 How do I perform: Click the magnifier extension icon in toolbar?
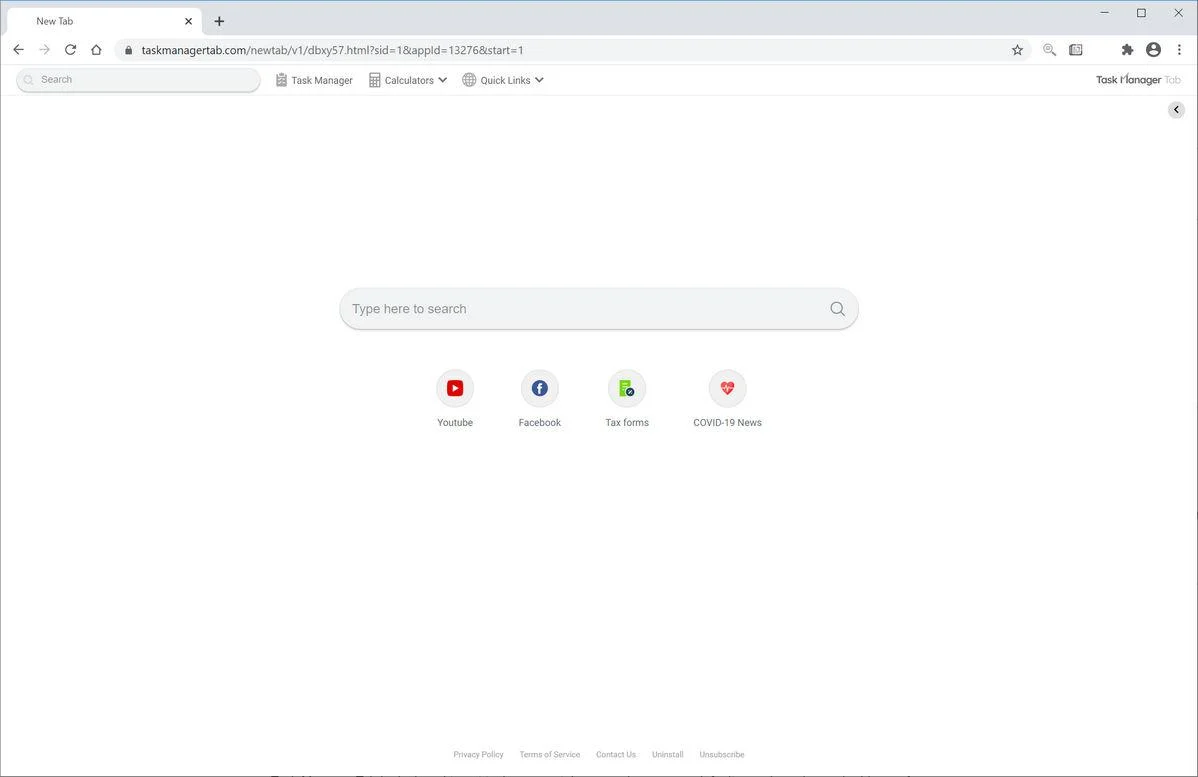click(1049, 50)
